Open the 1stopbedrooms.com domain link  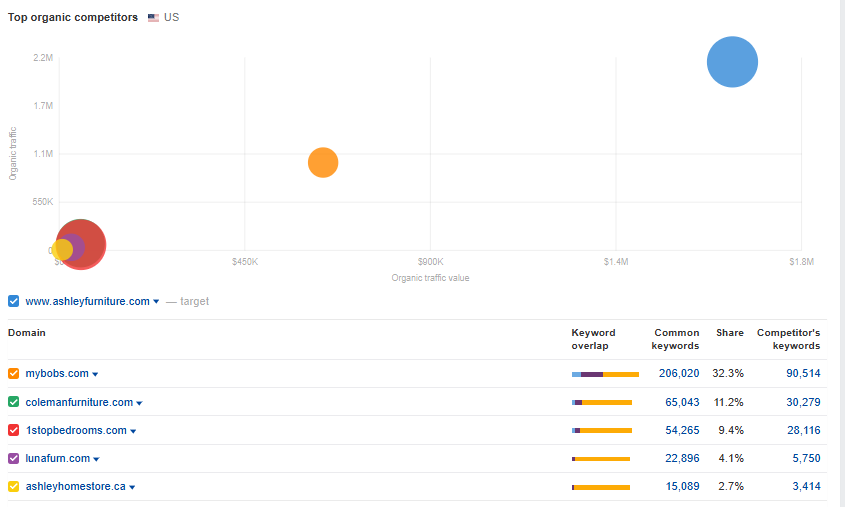coord(76,430)
